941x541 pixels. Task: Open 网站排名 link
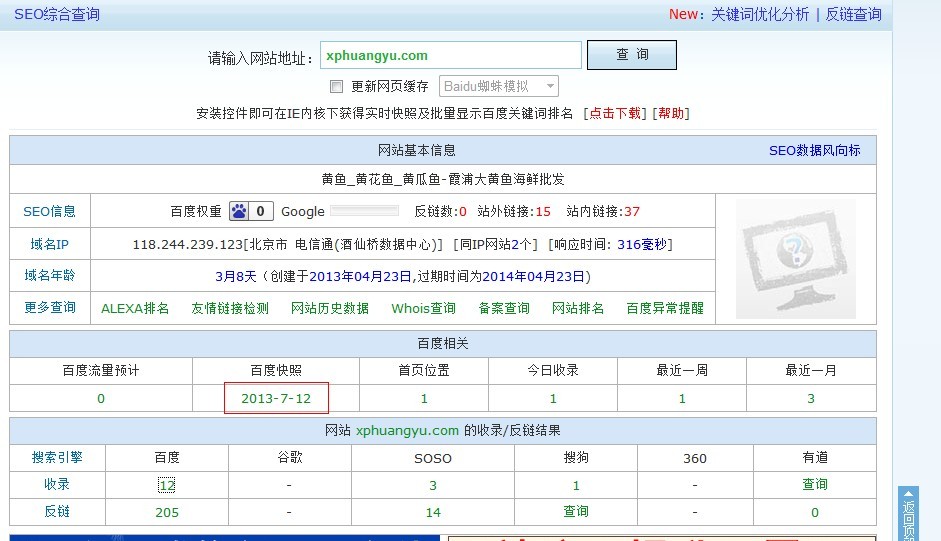point(578,309)
